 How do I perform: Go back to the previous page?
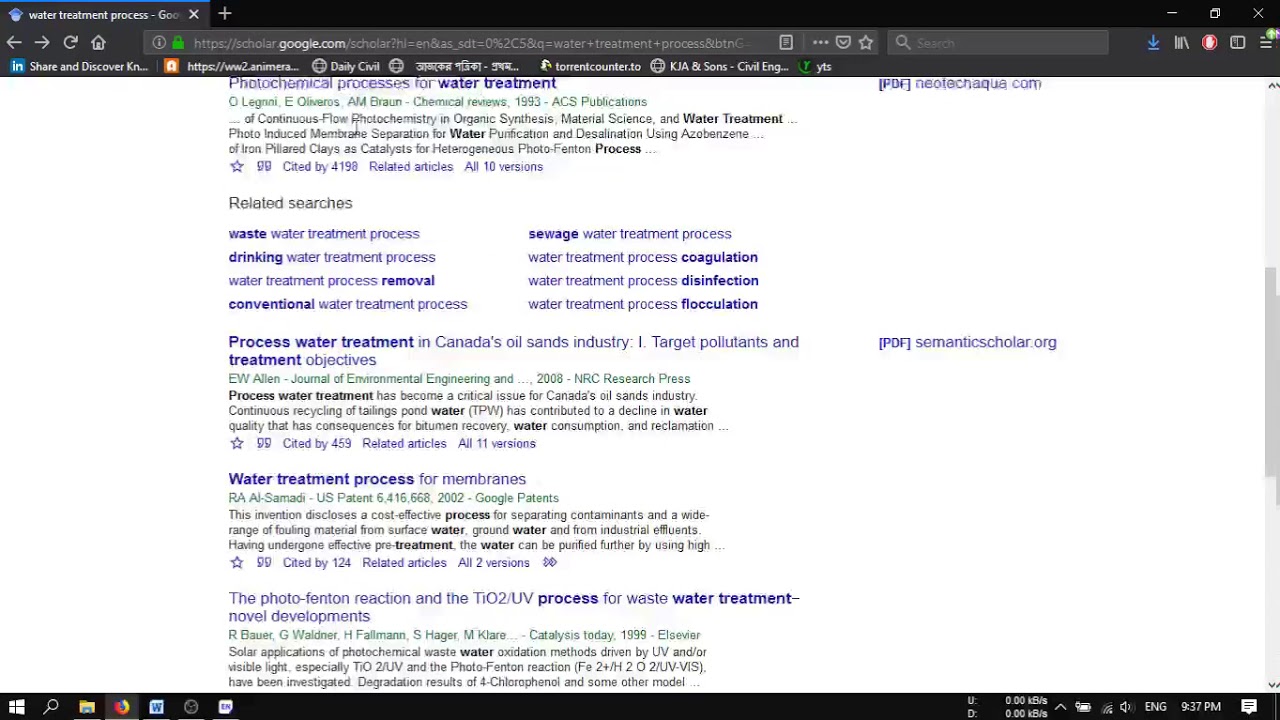coord(14,43)
